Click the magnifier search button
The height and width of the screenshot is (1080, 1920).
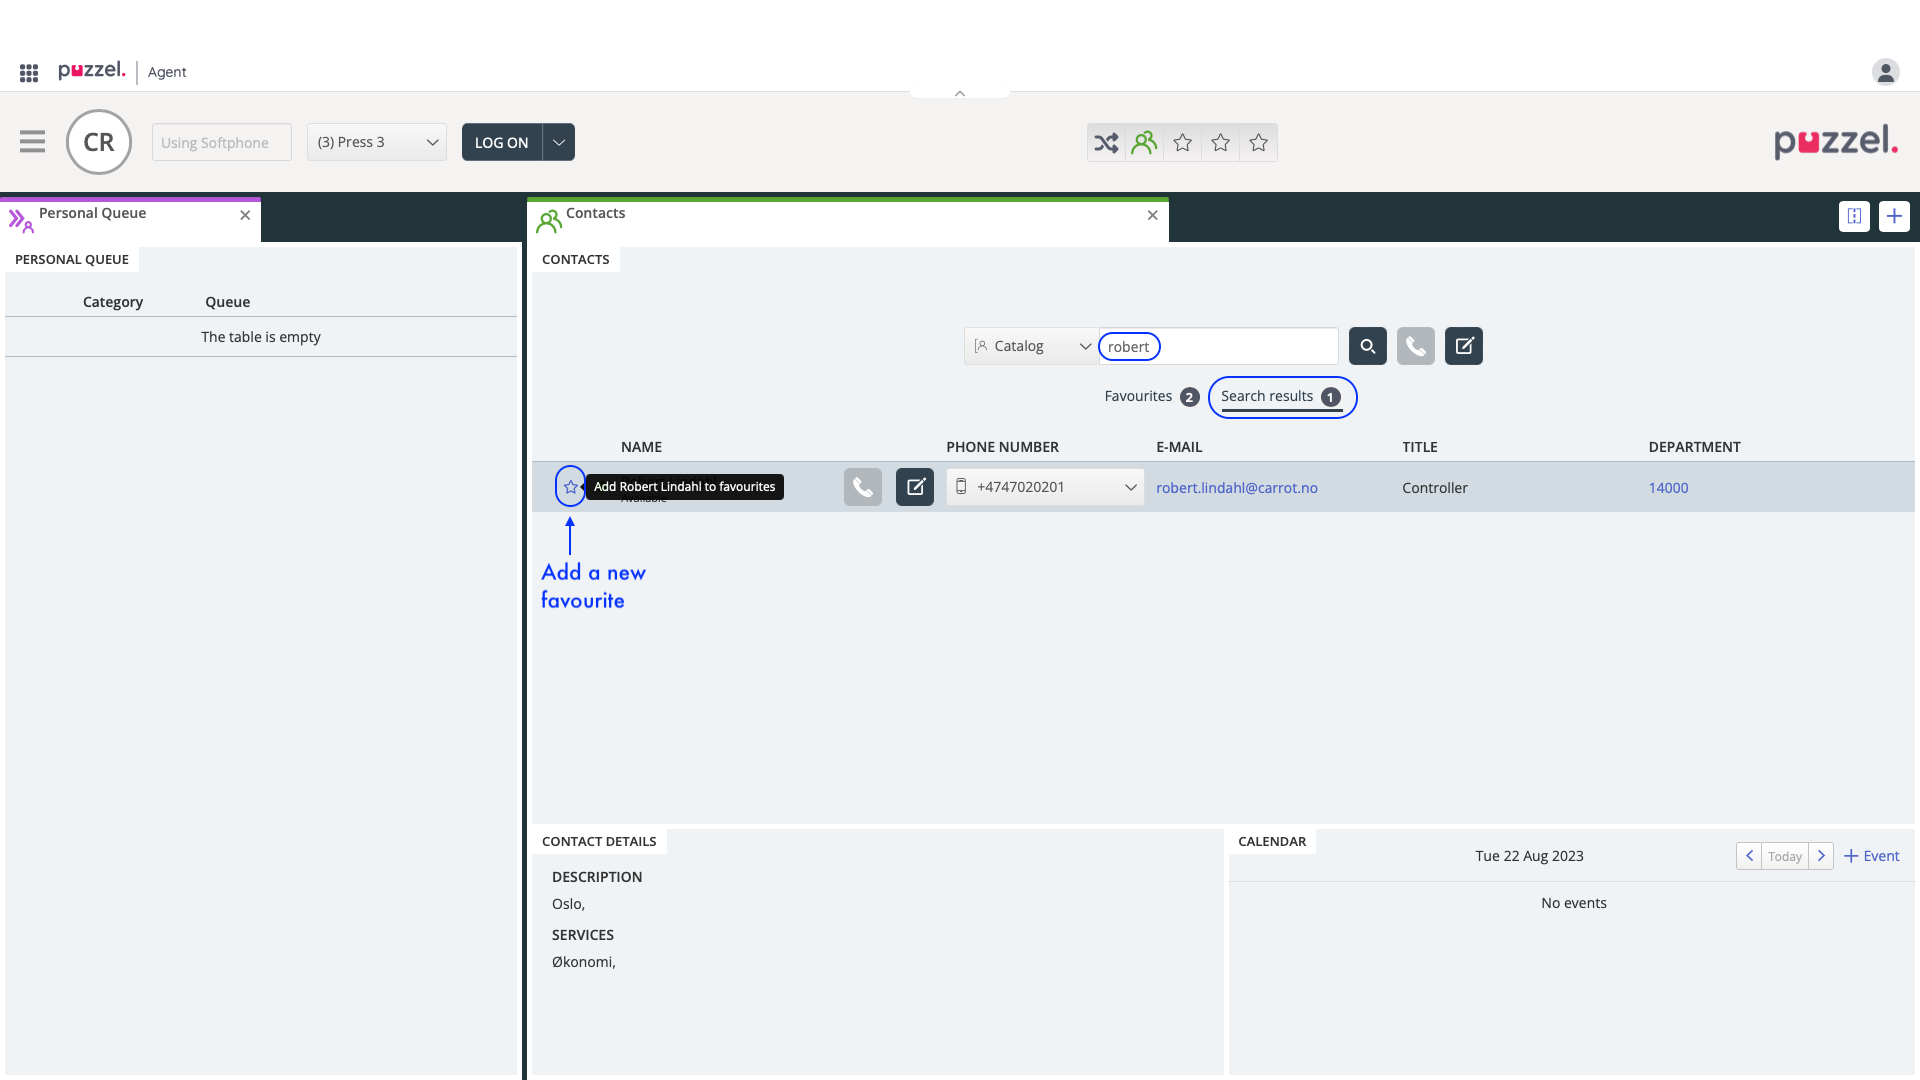tap(1367, 346)
